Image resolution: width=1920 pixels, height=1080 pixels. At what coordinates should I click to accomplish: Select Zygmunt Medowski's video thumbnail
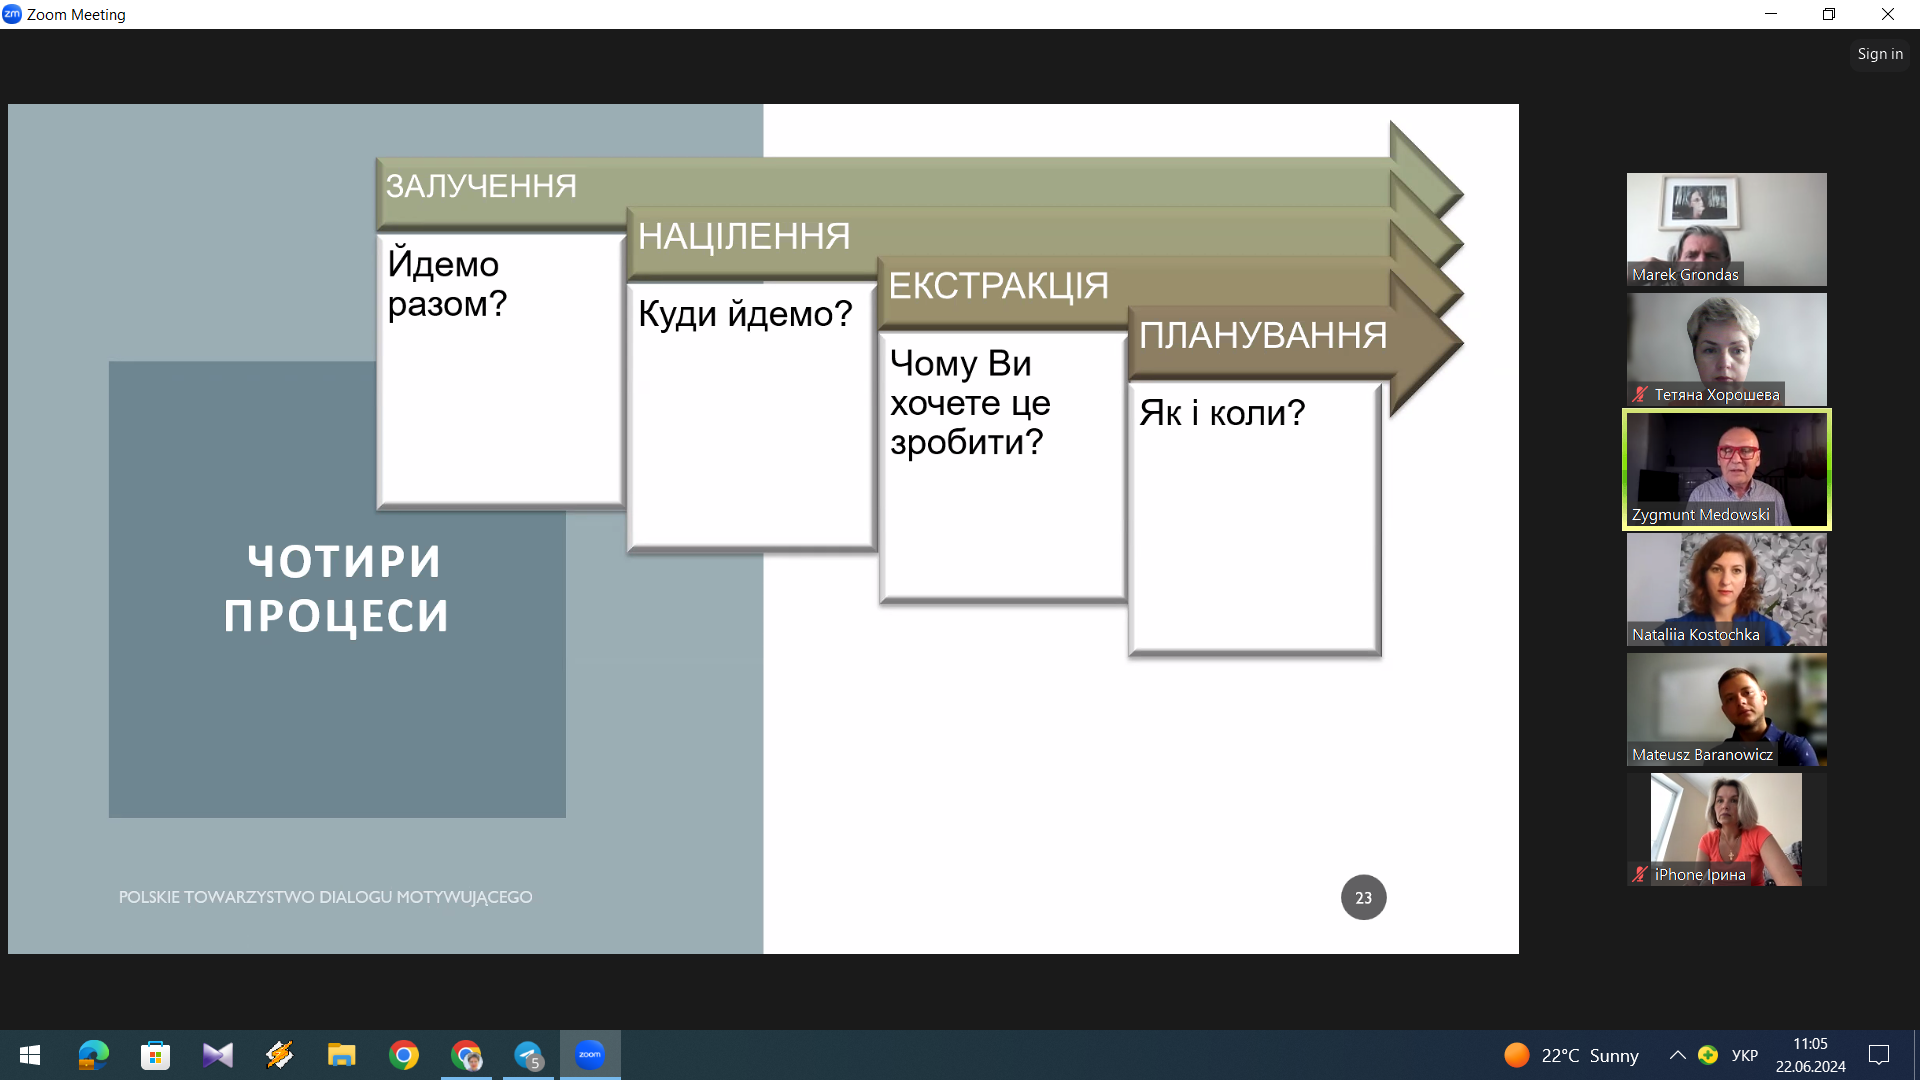(1726, 469)
